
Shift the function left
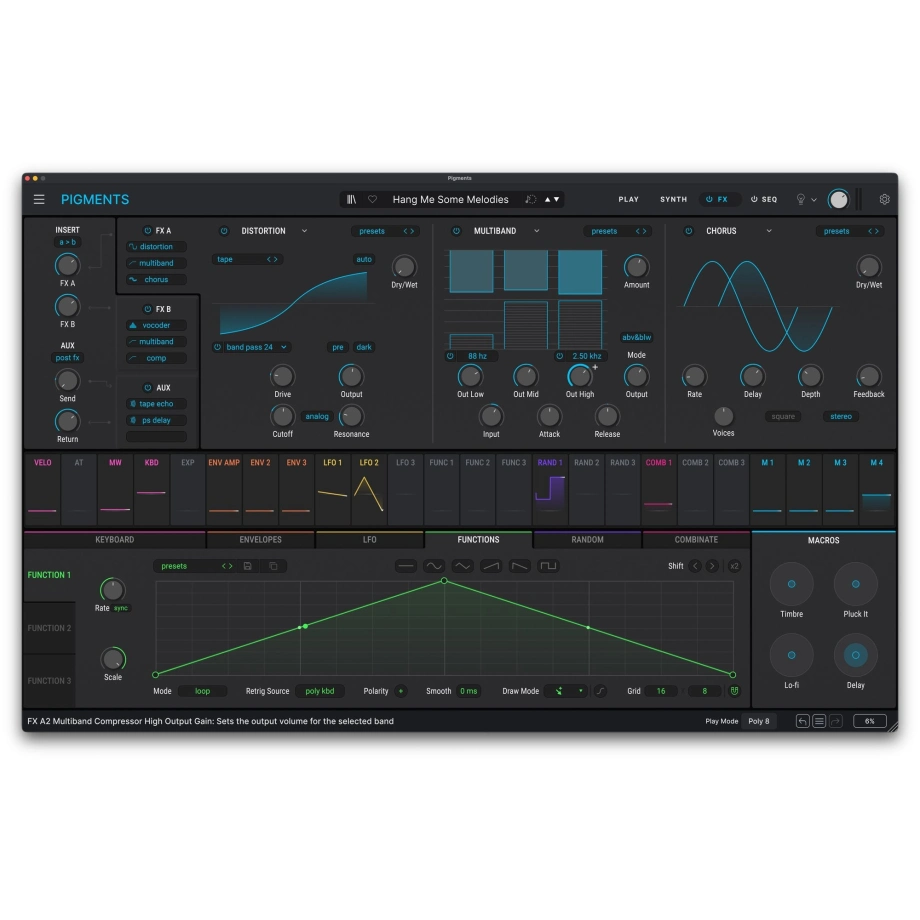(695, 566)
